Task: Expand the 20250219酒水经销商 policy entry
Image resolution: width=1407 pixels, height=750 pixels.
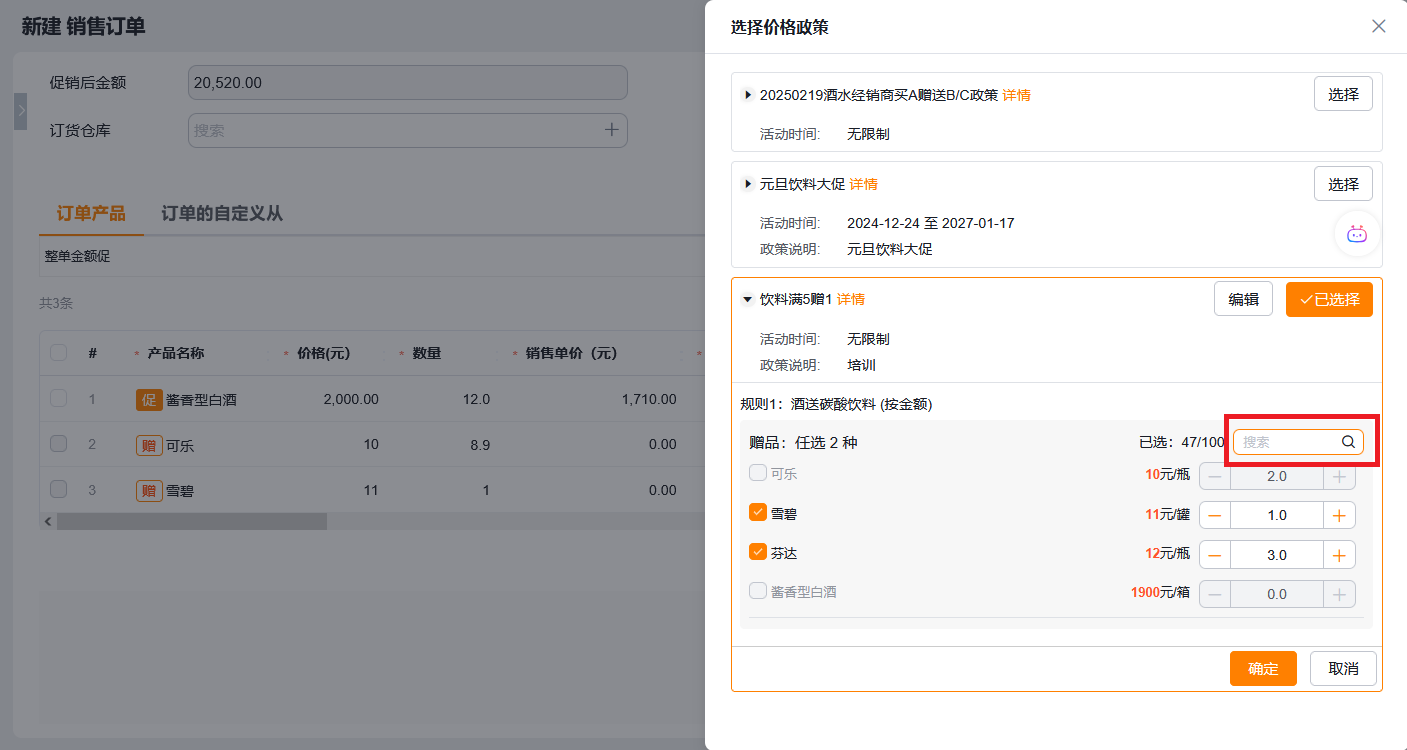Action: [x=747, y=94]
